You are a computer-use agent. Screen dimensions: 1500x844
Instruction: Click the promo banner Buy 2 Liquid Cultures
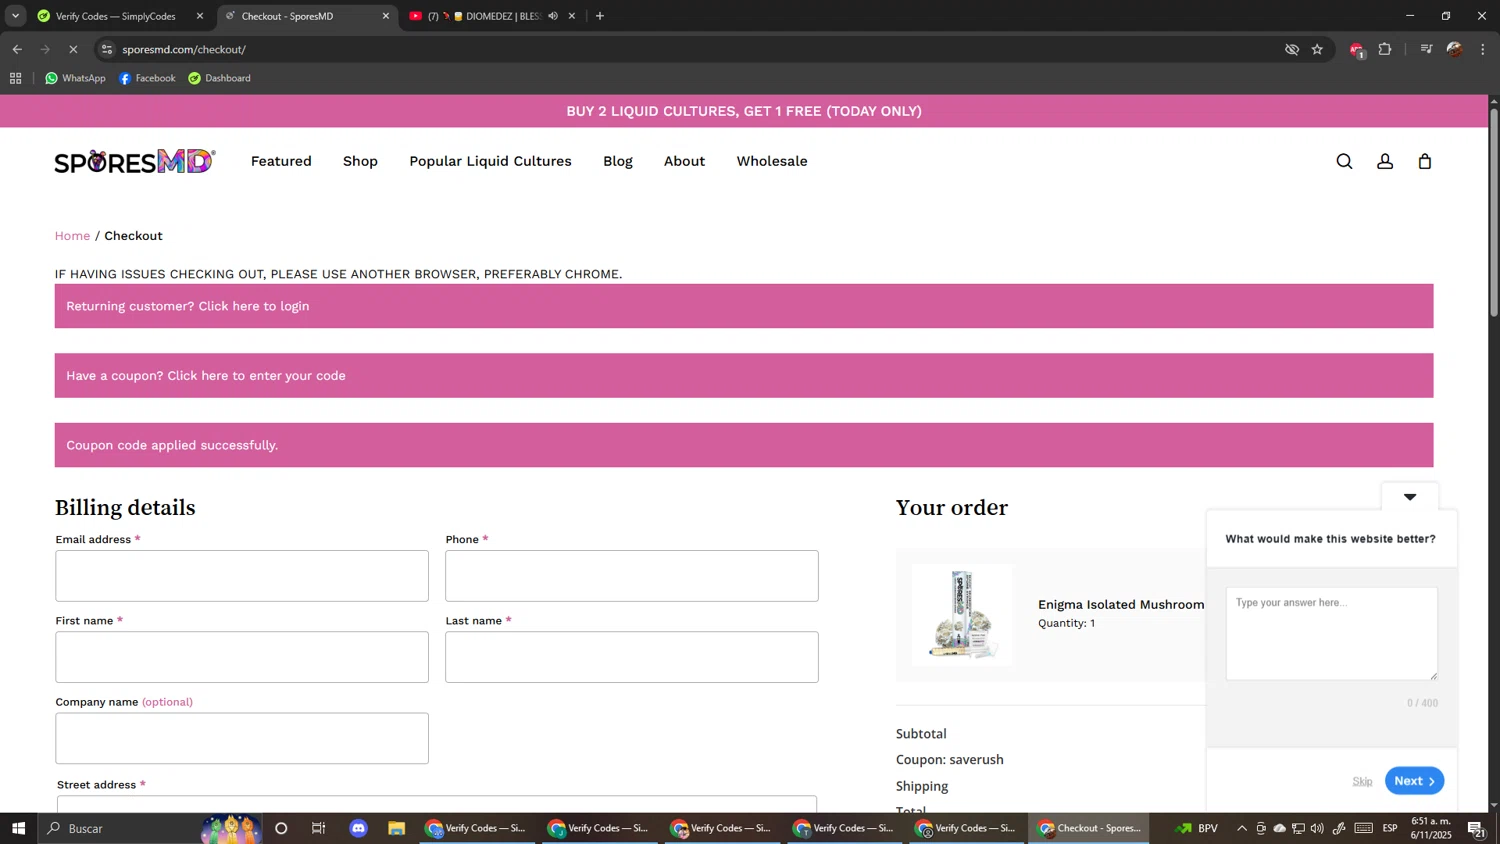(744, 111)
